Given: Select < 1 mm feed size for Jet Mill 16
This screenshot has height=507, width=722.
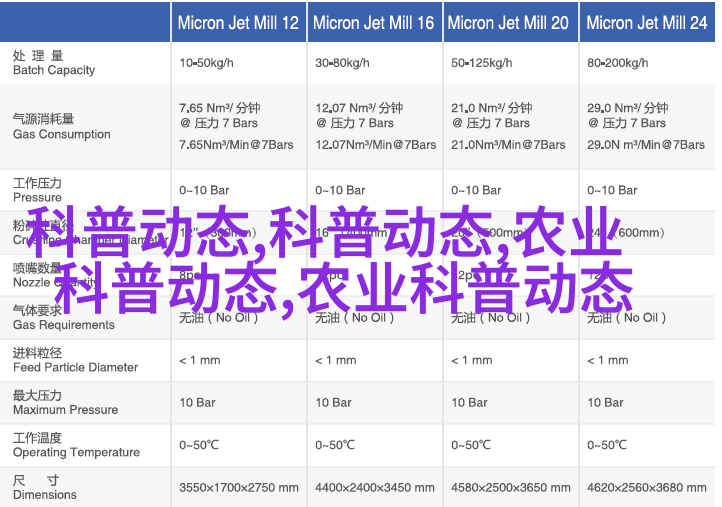Looking at the screenshot, I should pyautogui.click(x=336, y=360).
